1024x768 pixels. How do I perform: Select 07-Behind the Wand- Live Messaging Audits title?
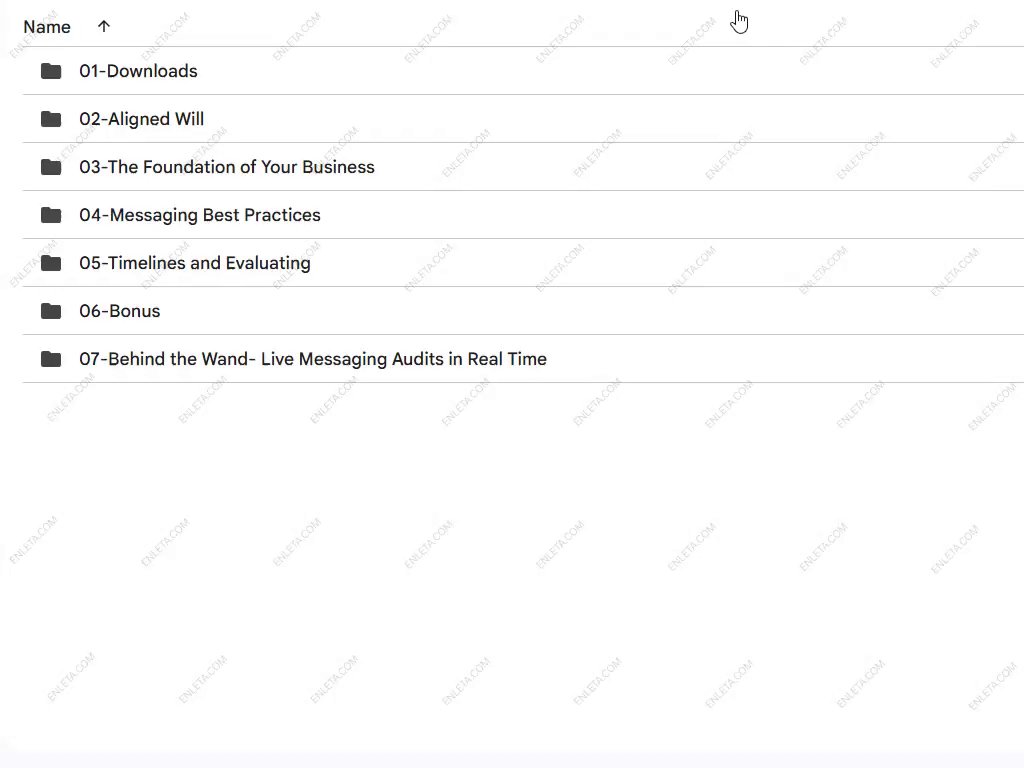point(313,359)
